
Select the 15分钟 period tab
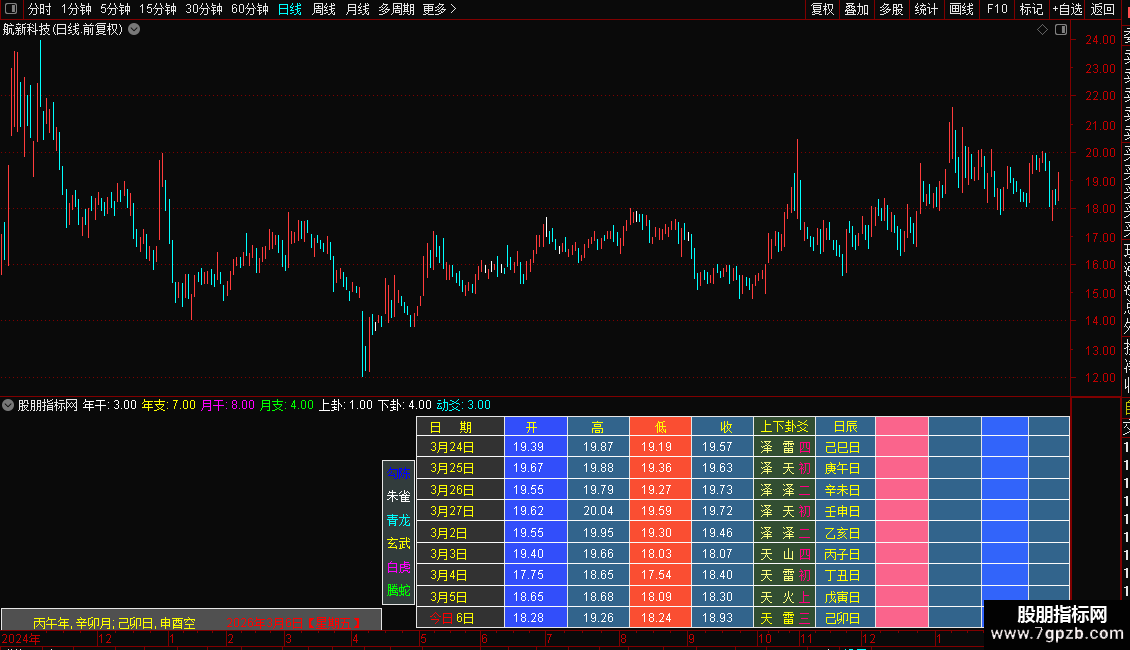158,9
